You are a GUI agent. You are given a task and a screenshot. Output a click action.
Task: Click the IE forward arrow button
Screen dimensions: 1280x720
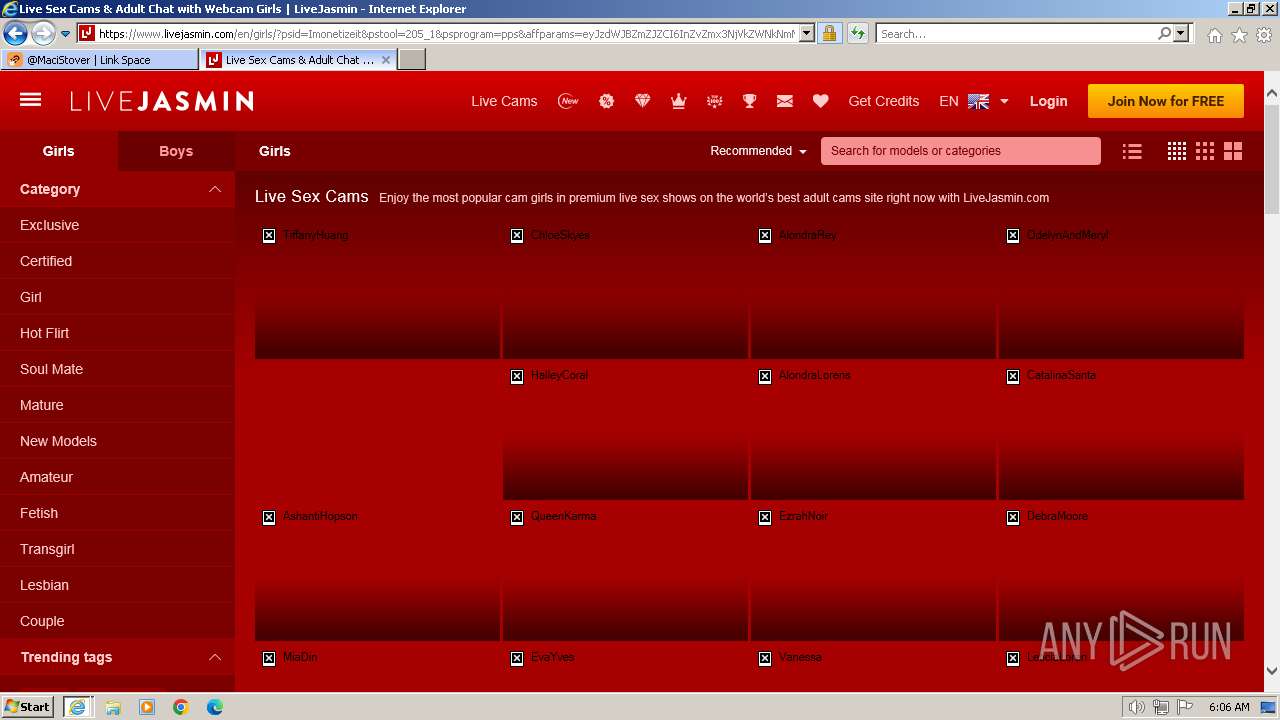43,33
